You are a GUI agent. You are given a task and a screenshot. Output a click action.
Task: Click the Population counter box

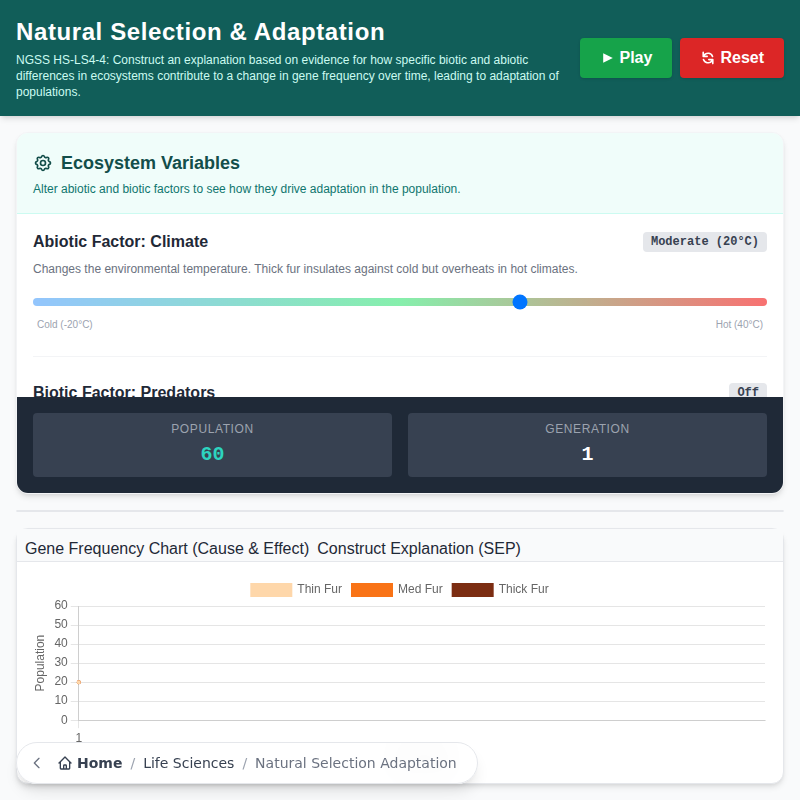tap(212, 444)
